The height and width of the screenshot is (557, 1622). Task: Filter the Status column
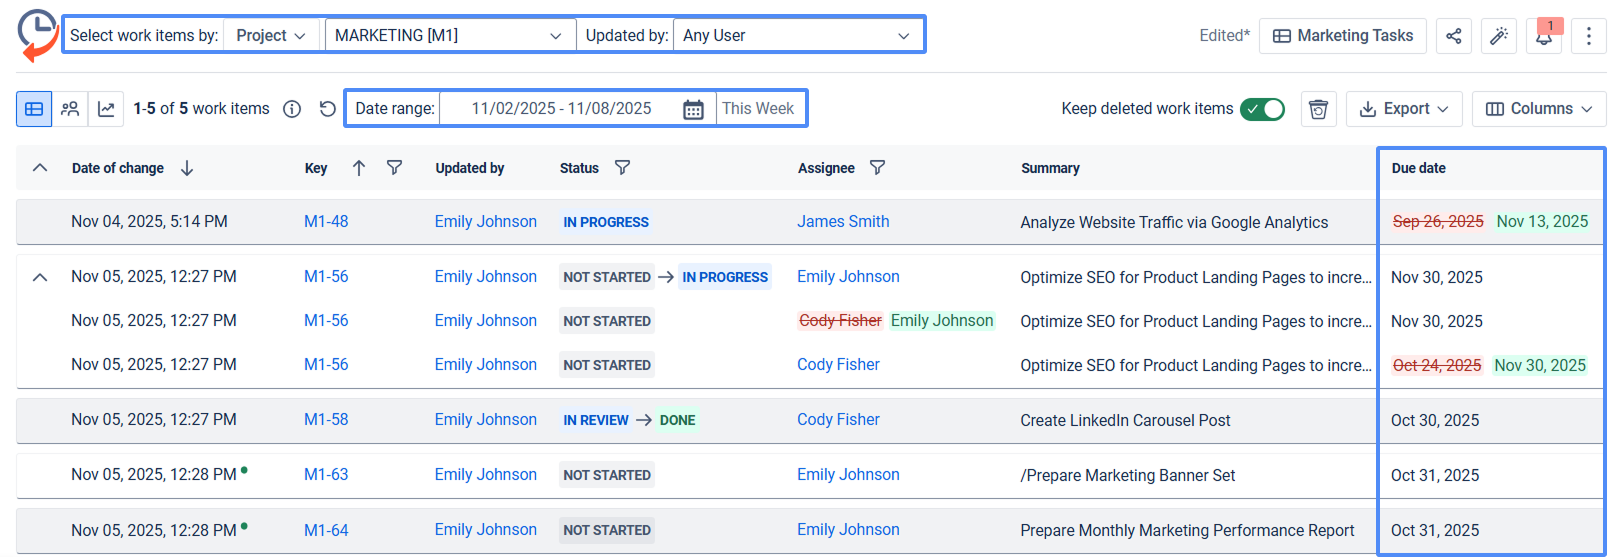(x=622, y=168)
